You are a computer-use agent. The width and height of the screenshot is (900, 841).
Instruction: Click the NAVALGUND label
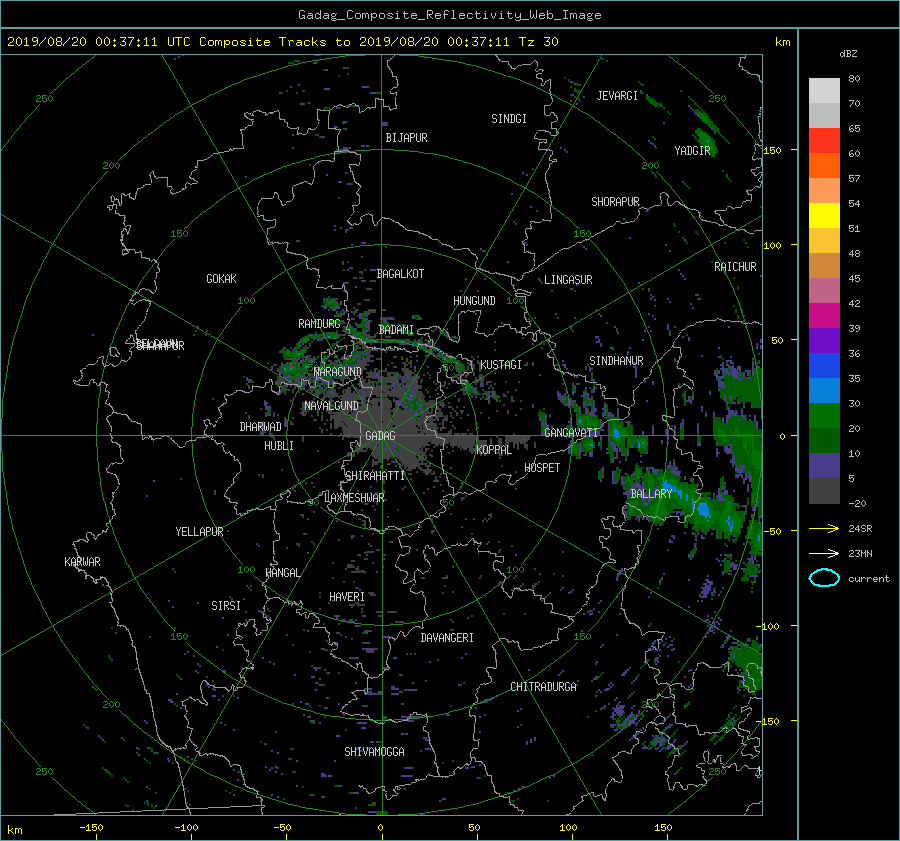(331, 406)
